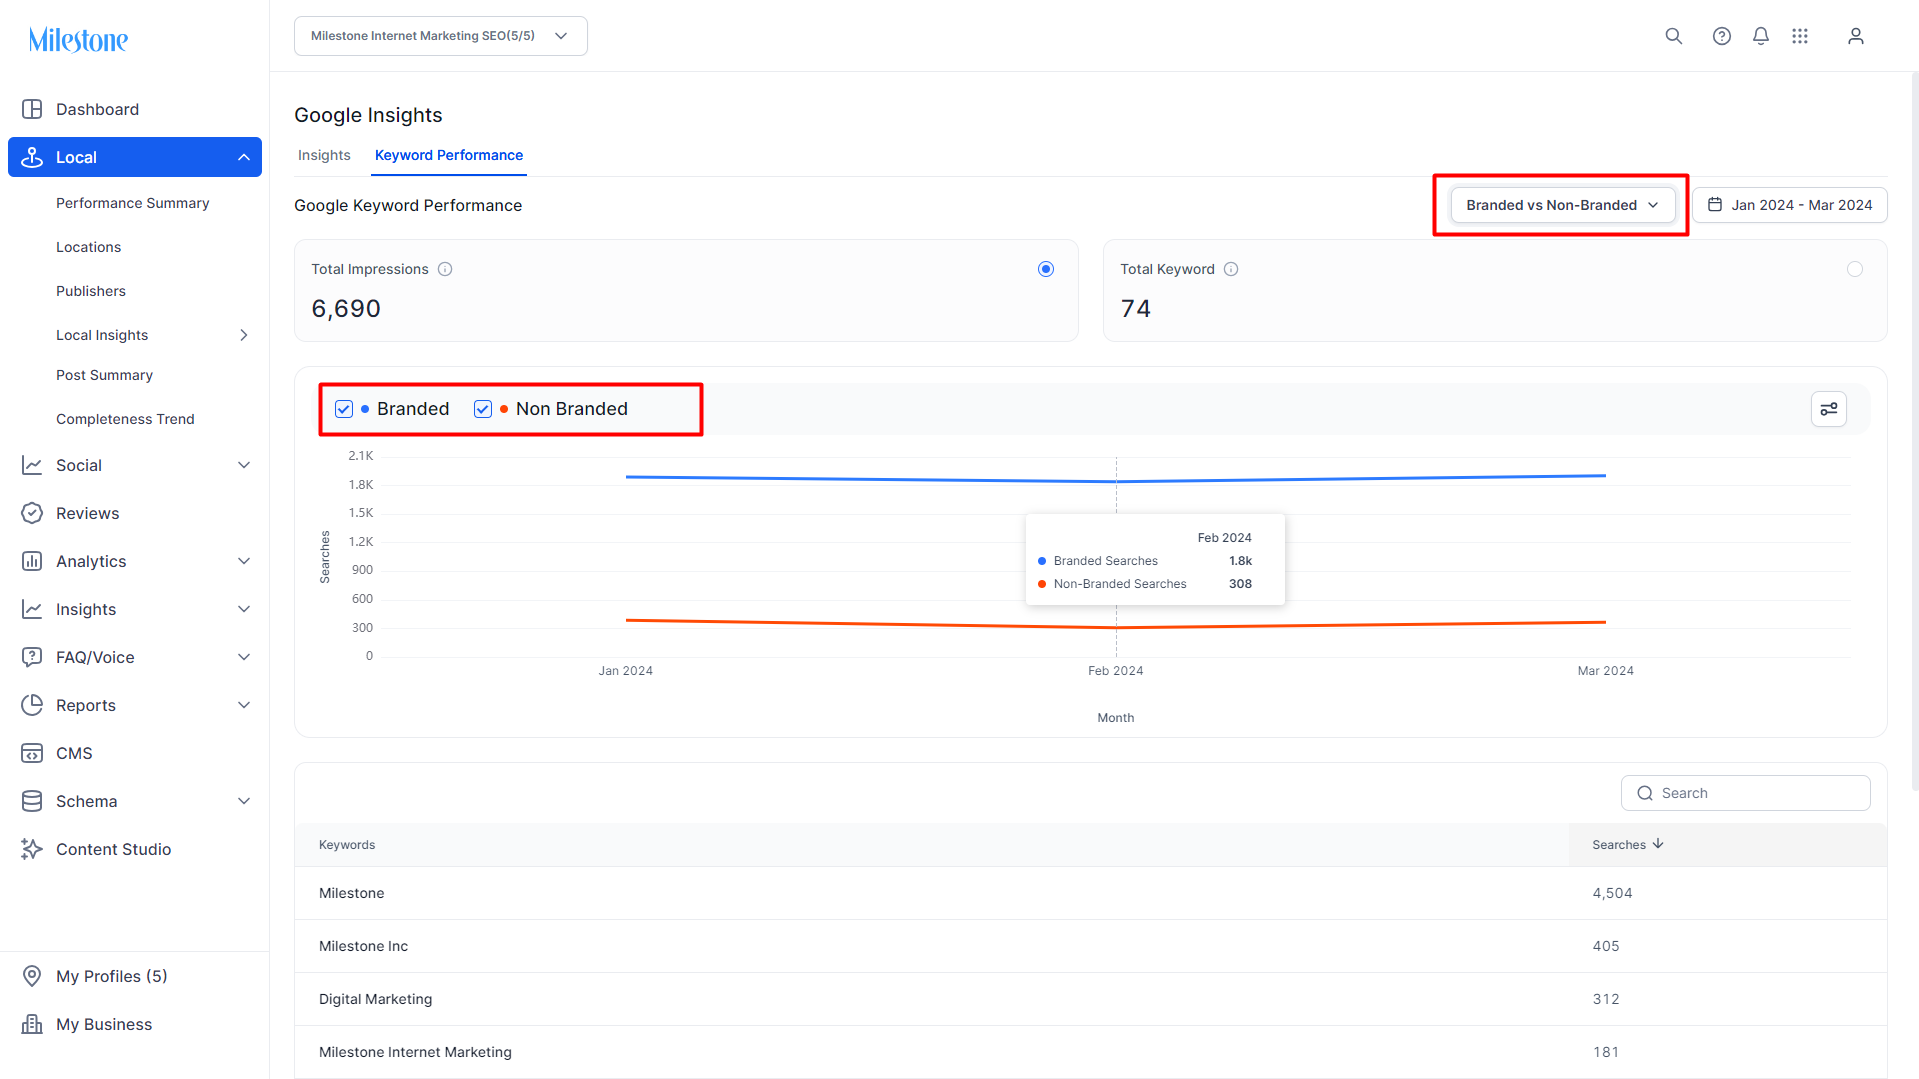Expand the Analytics menu chevron
1919x1079 pixels.
[243, 561]
